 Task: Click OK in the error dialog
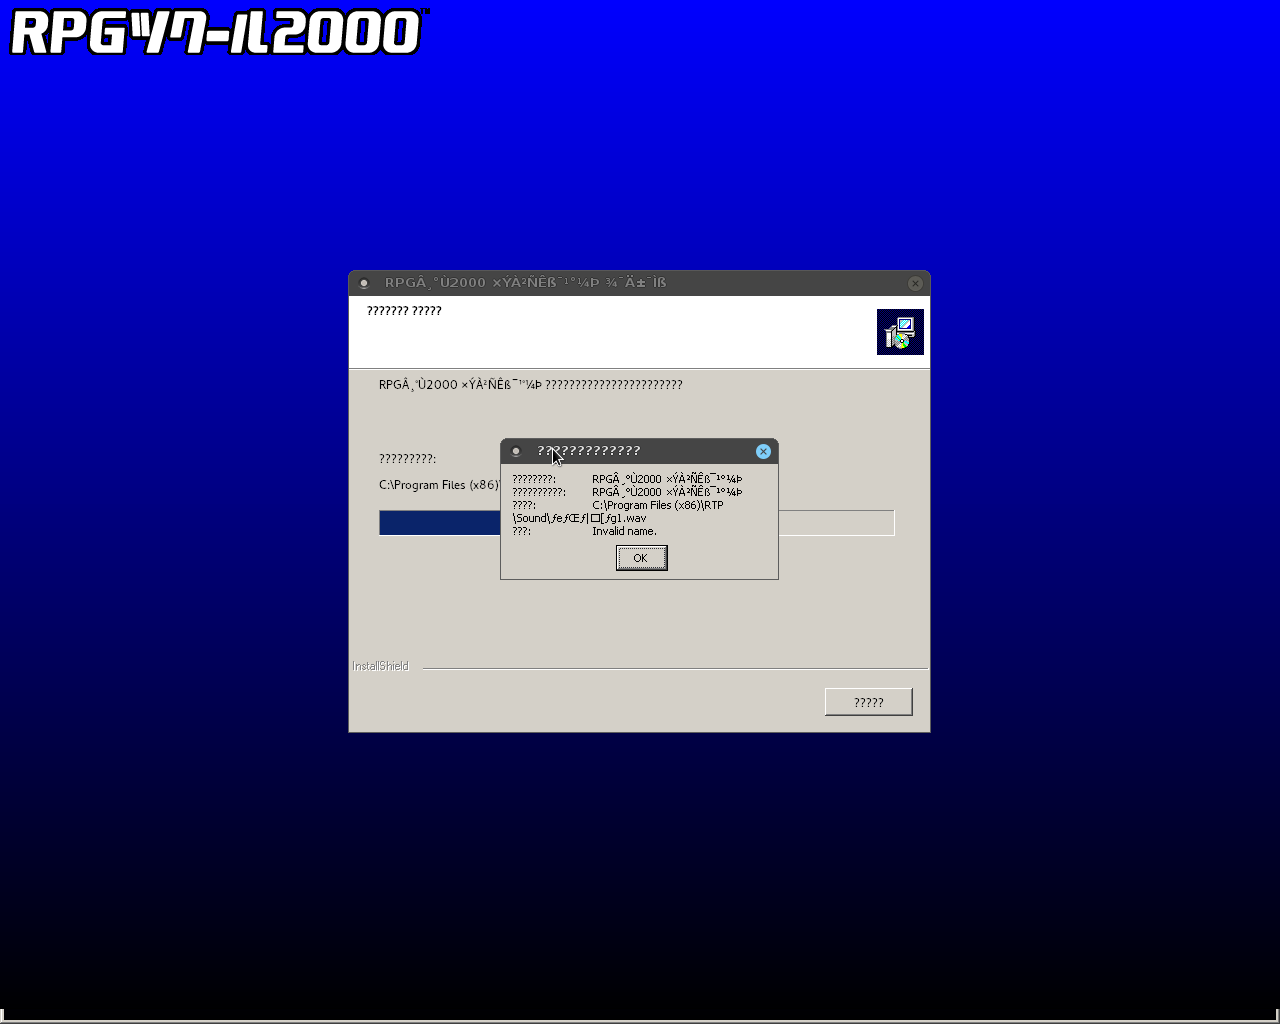641,558
